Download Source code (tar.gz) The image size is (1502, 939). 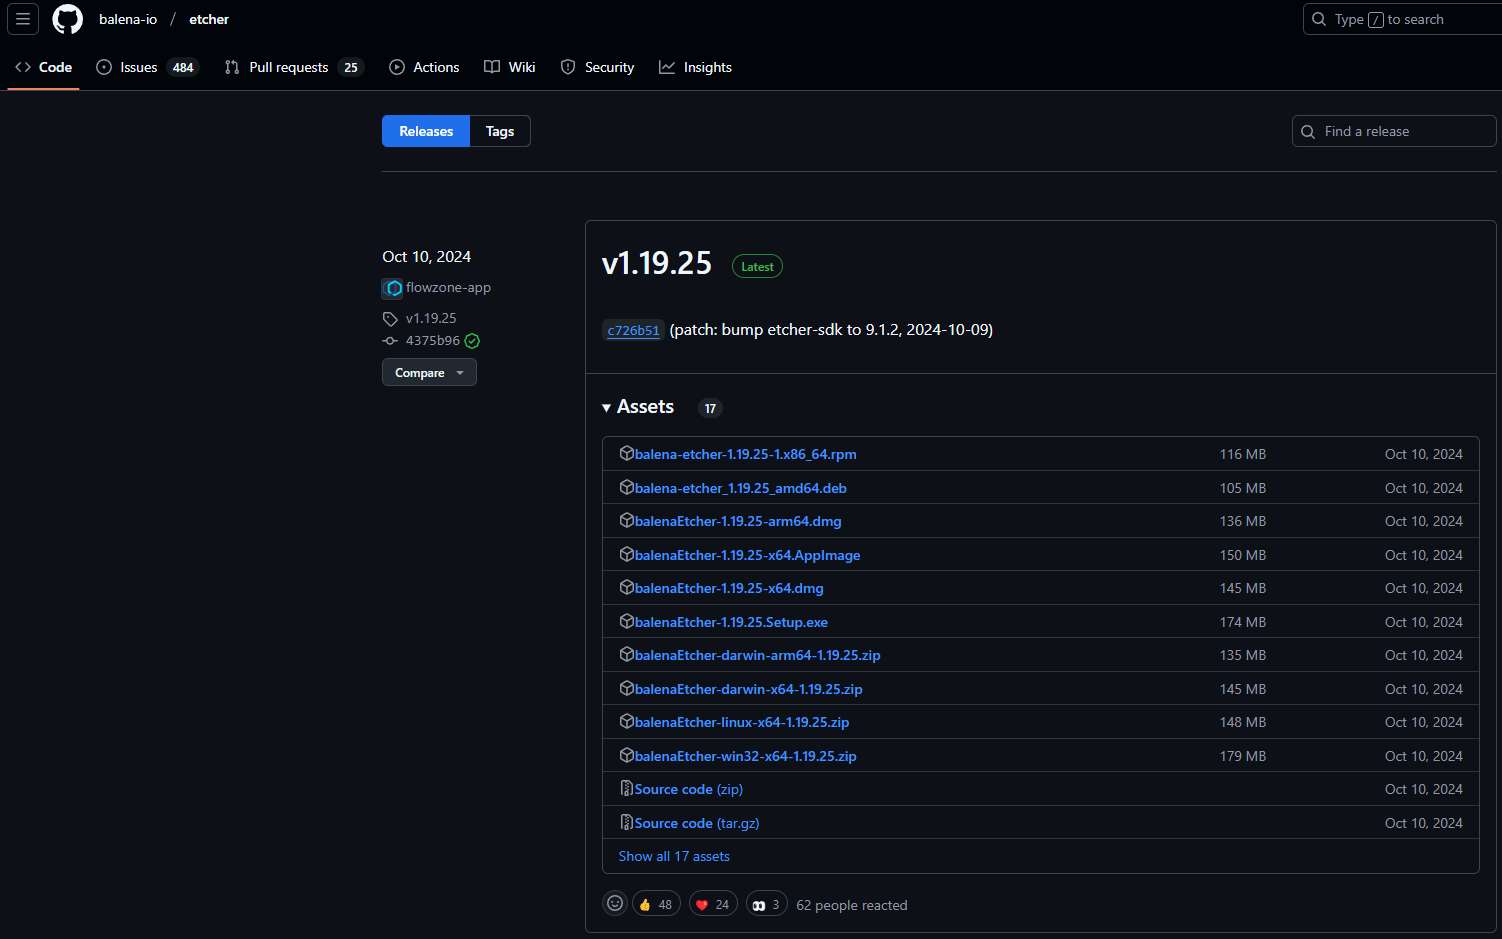point(697,823)
